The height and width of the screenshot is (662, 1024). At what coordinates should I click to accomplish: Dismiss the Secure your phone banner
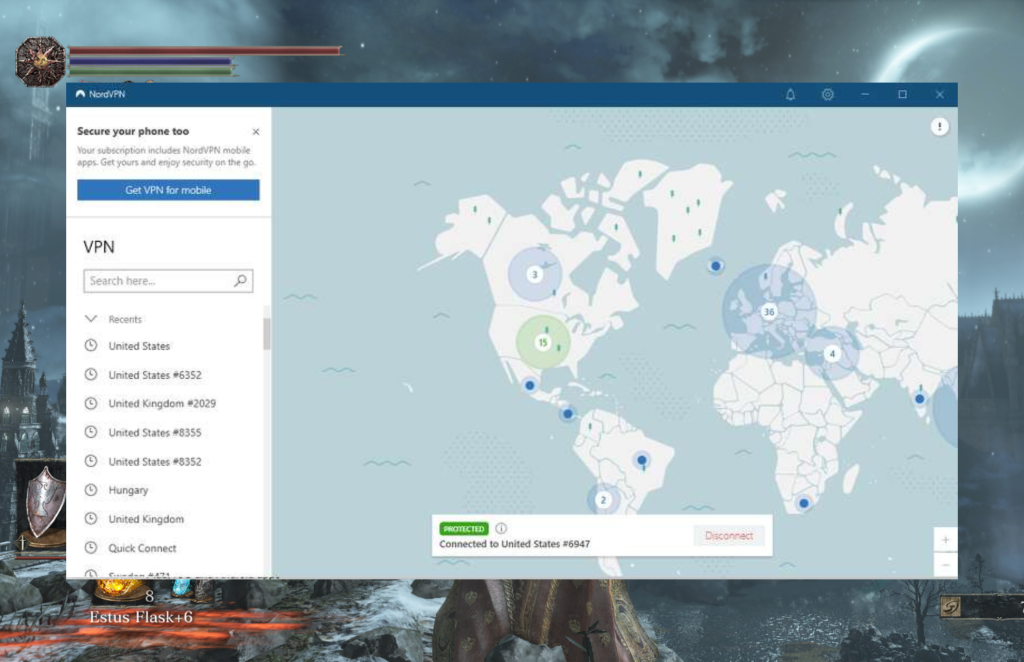[255, 132]
